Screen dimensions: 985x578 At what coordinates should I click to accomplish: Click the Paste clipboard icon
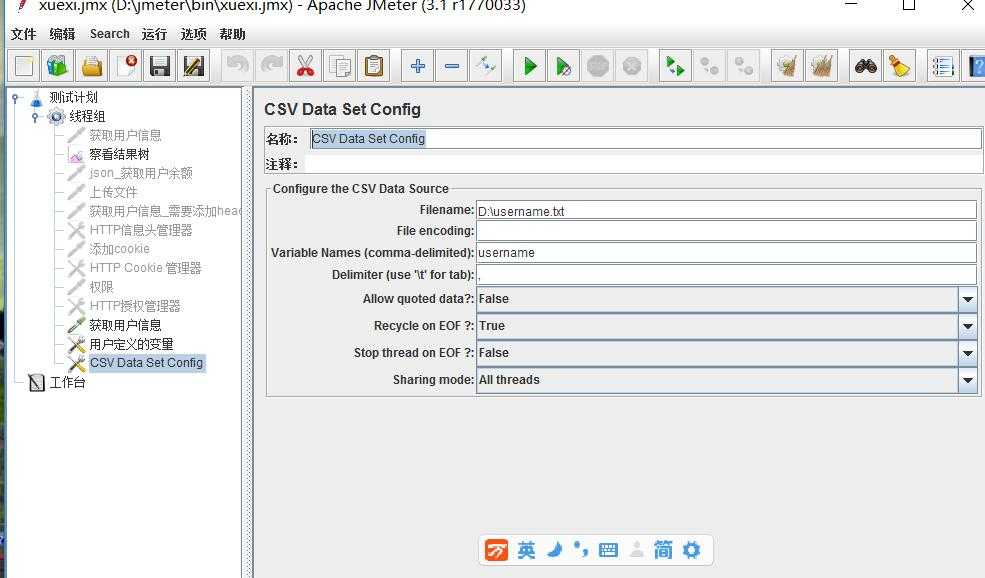click(374, 66)
